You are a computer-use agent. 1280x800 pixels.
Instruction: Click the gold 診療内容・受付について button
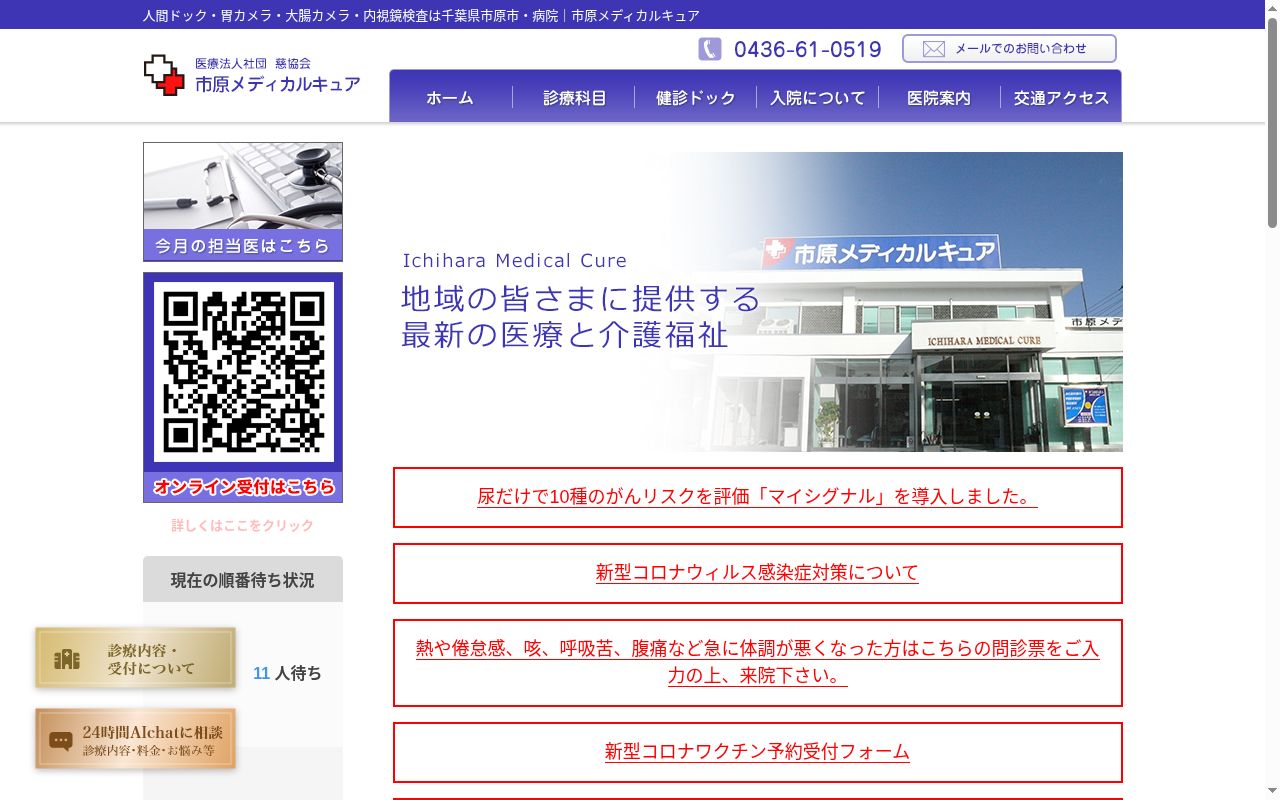tap(136, 658)
